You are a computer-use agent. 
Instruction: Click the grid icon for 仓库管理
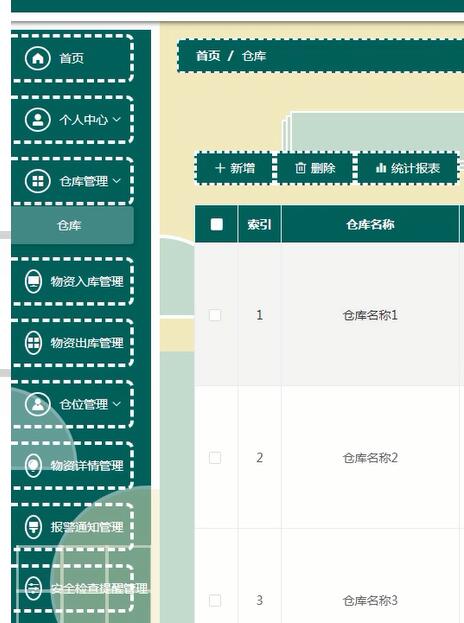point(38,181)
